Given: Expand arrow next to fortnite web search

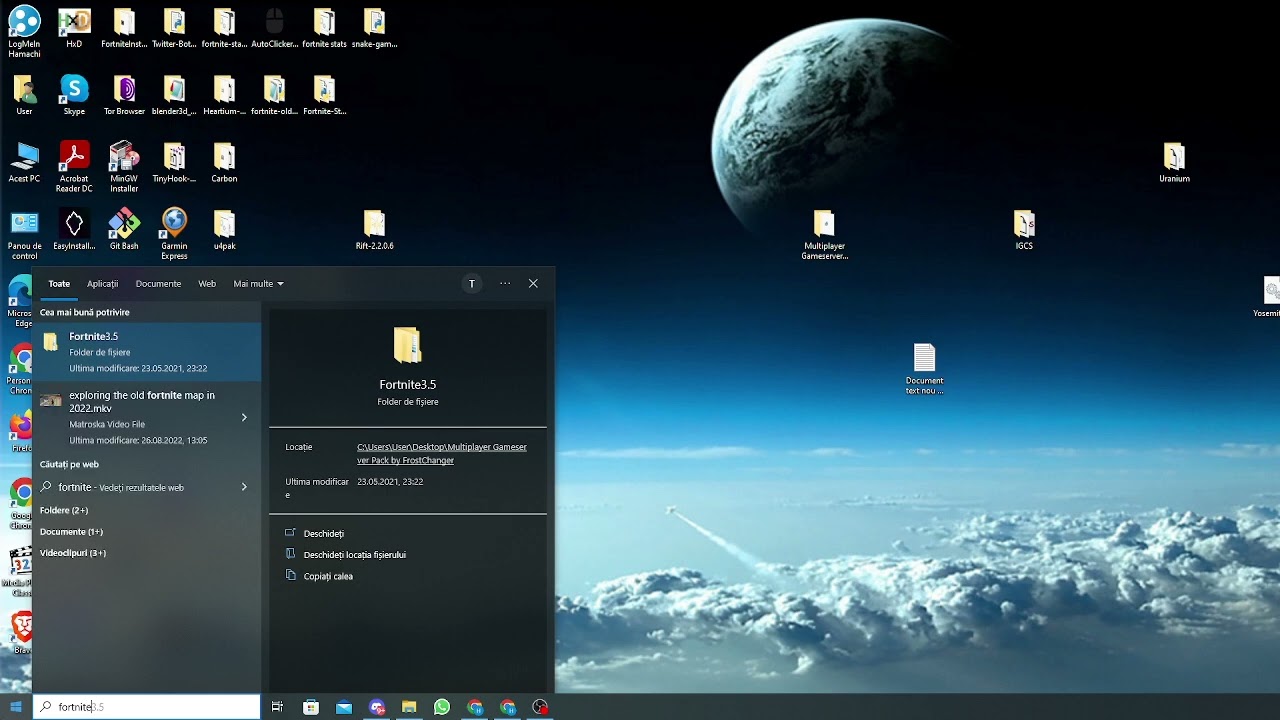Looking at the screenshot, I should tap(244, 487).
